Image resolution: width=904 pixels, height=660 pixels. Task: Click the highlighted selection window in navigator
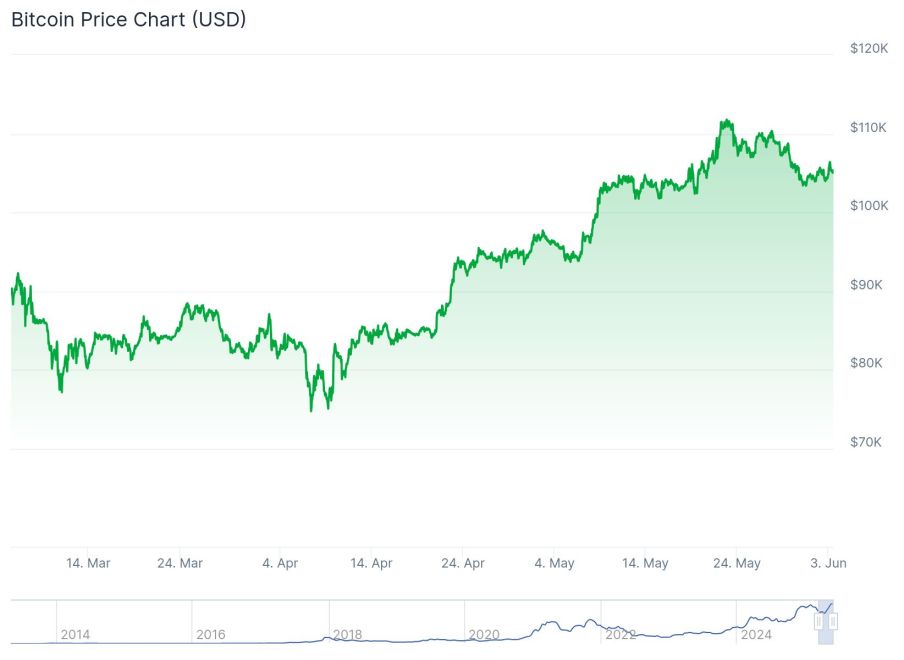[x=826, y=610]
